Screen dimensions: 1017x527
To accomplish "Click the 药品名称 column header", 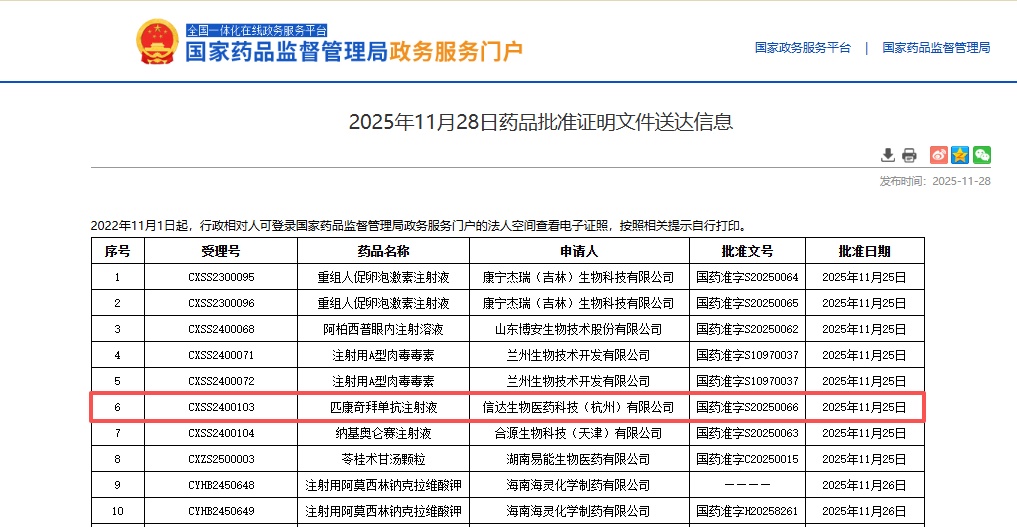I will coord(383,251).
